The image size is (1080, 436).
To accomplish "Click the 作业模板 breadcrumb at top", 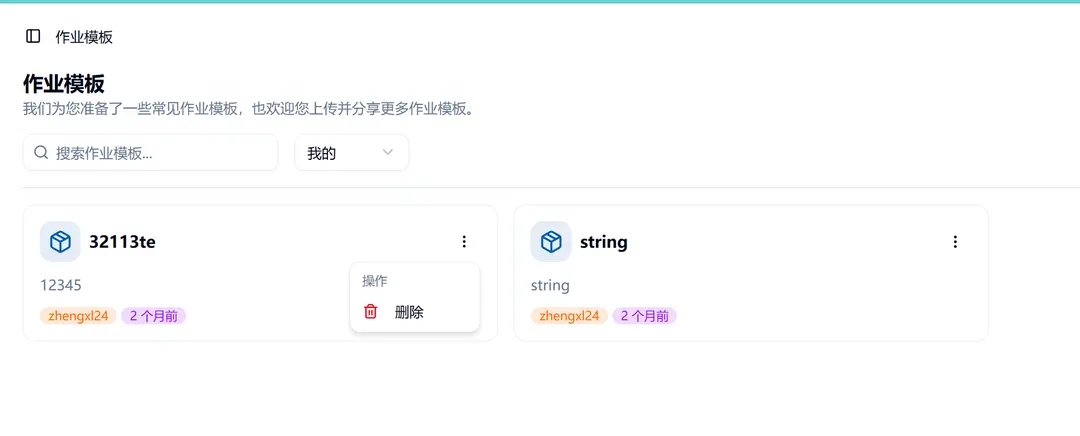I will 84,37.
